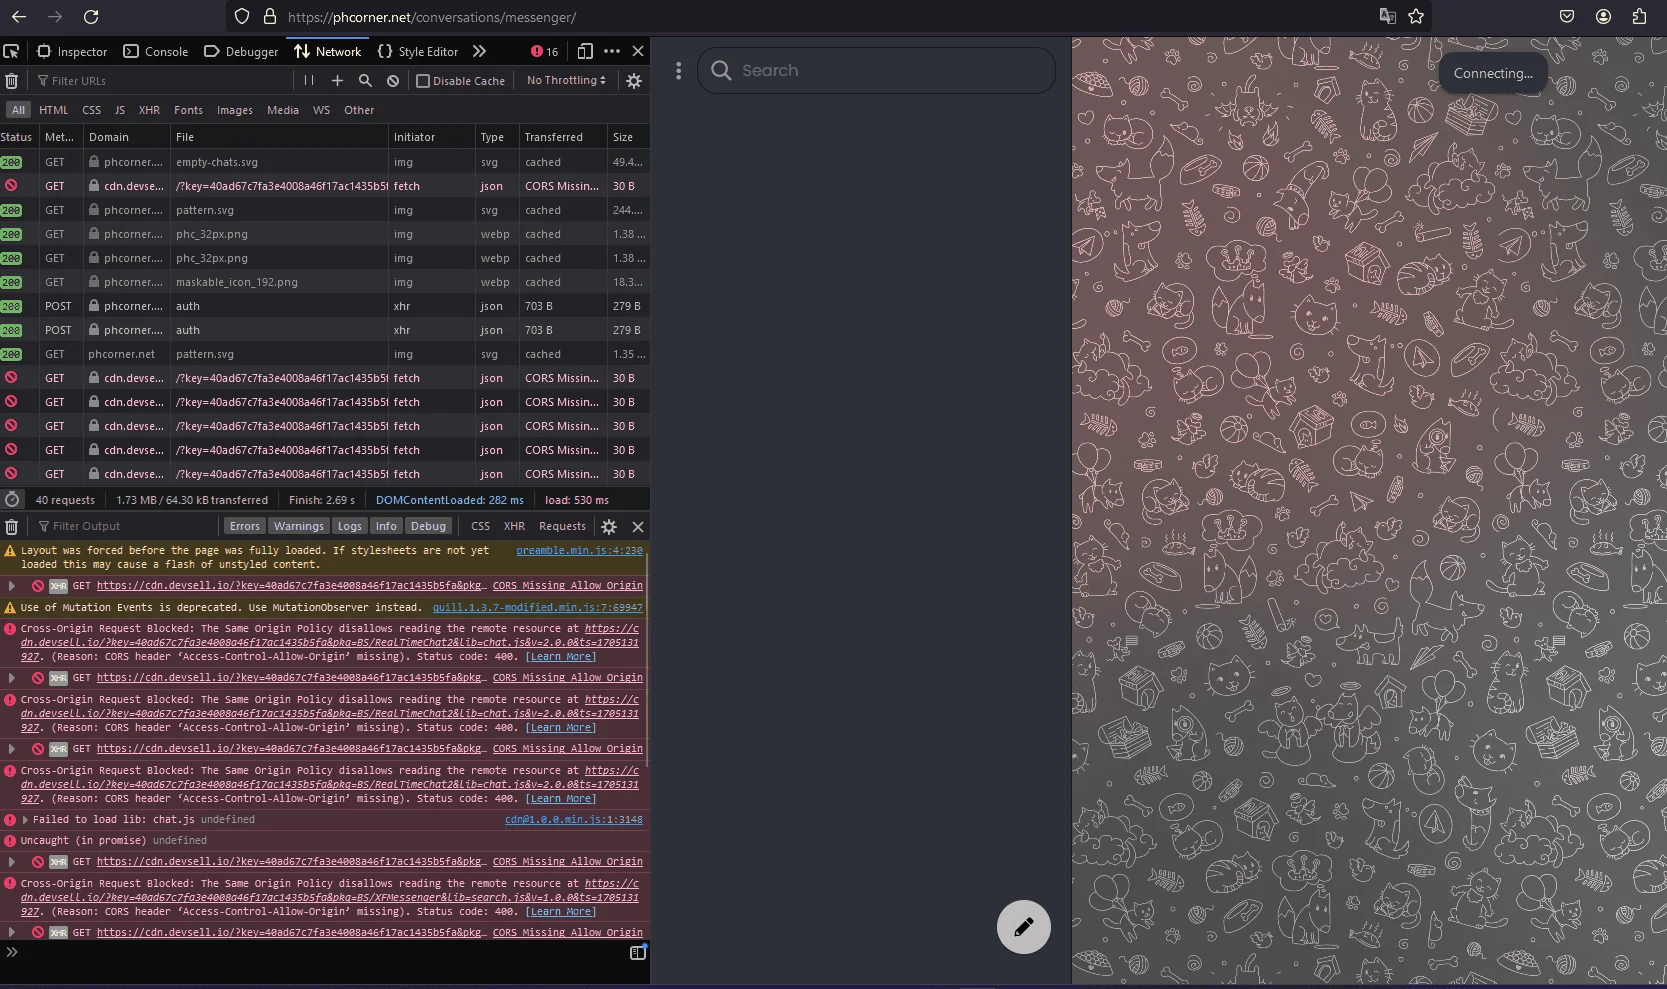This screenshot has width=1667, height=989.
Task: Toggle the console CSS filter
Action: tap(481, 526)
